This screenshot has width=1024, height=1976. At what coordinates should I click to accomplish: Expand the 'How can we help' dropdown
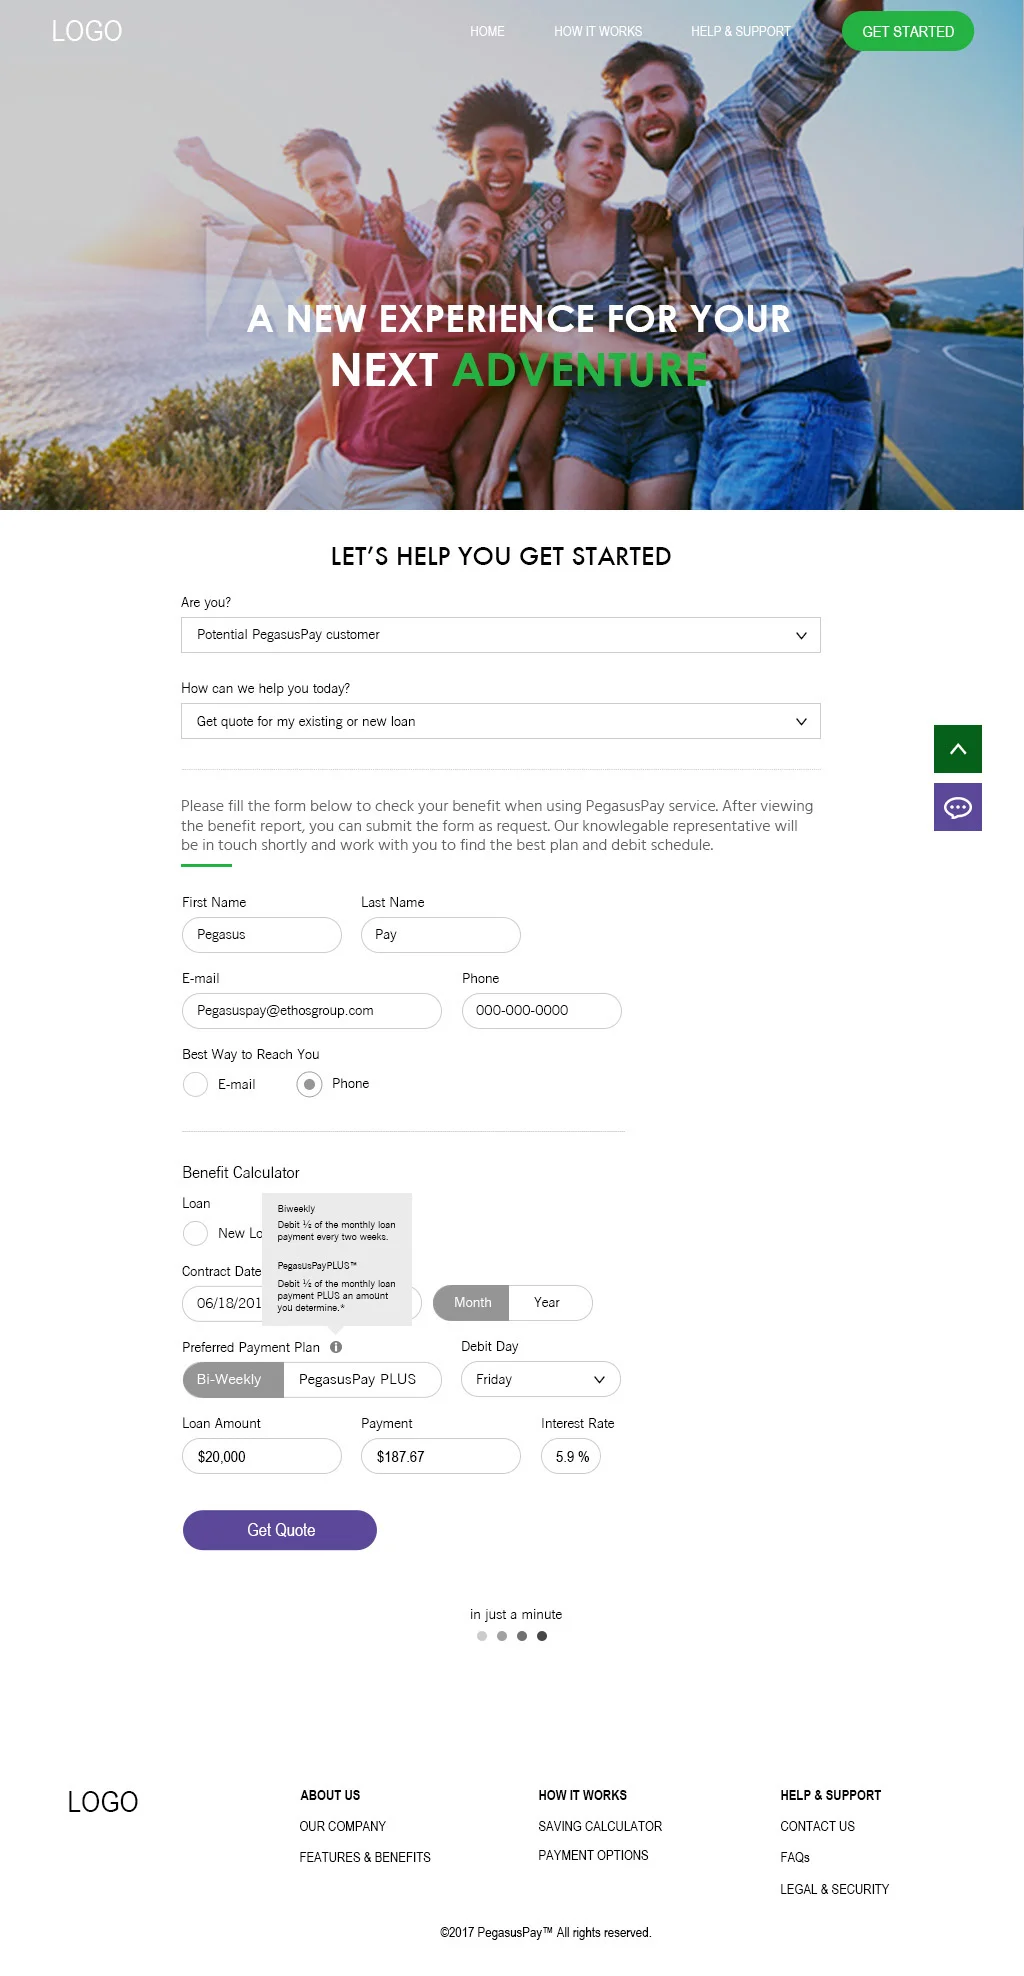tap(500, 721)
